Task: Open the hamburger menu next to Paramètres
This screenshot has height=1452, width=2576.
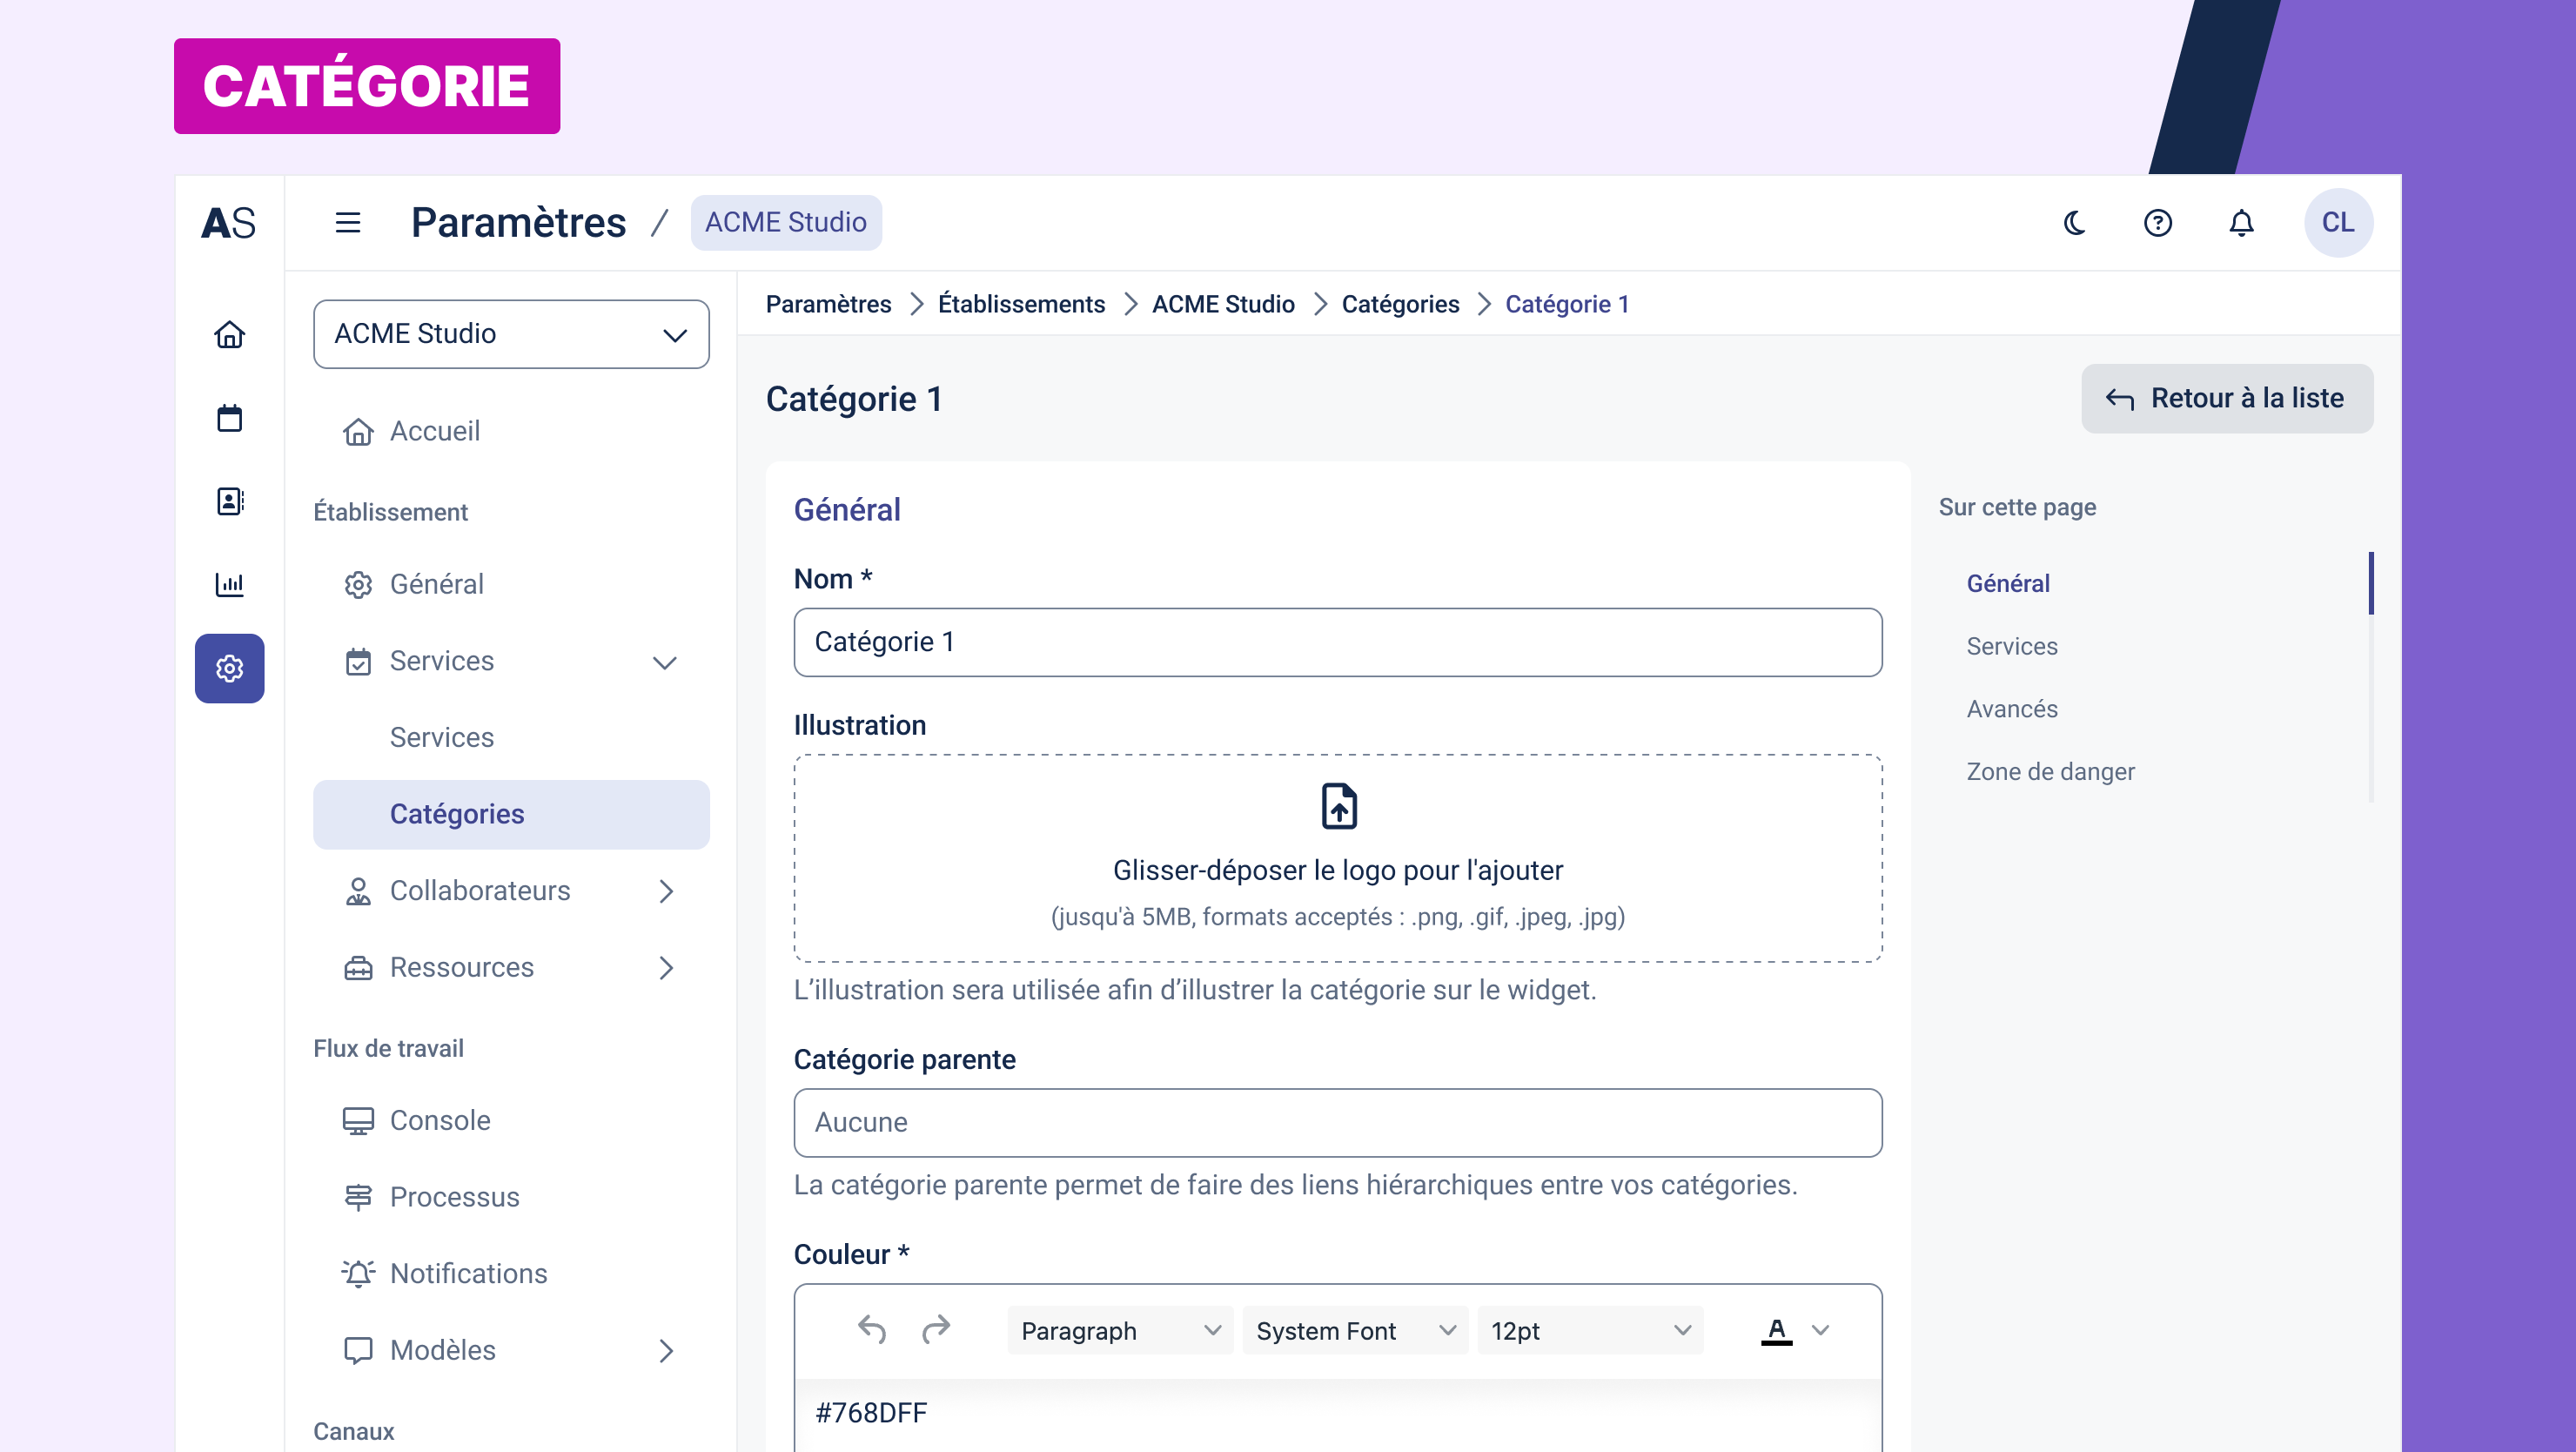Action: point(347,222)
